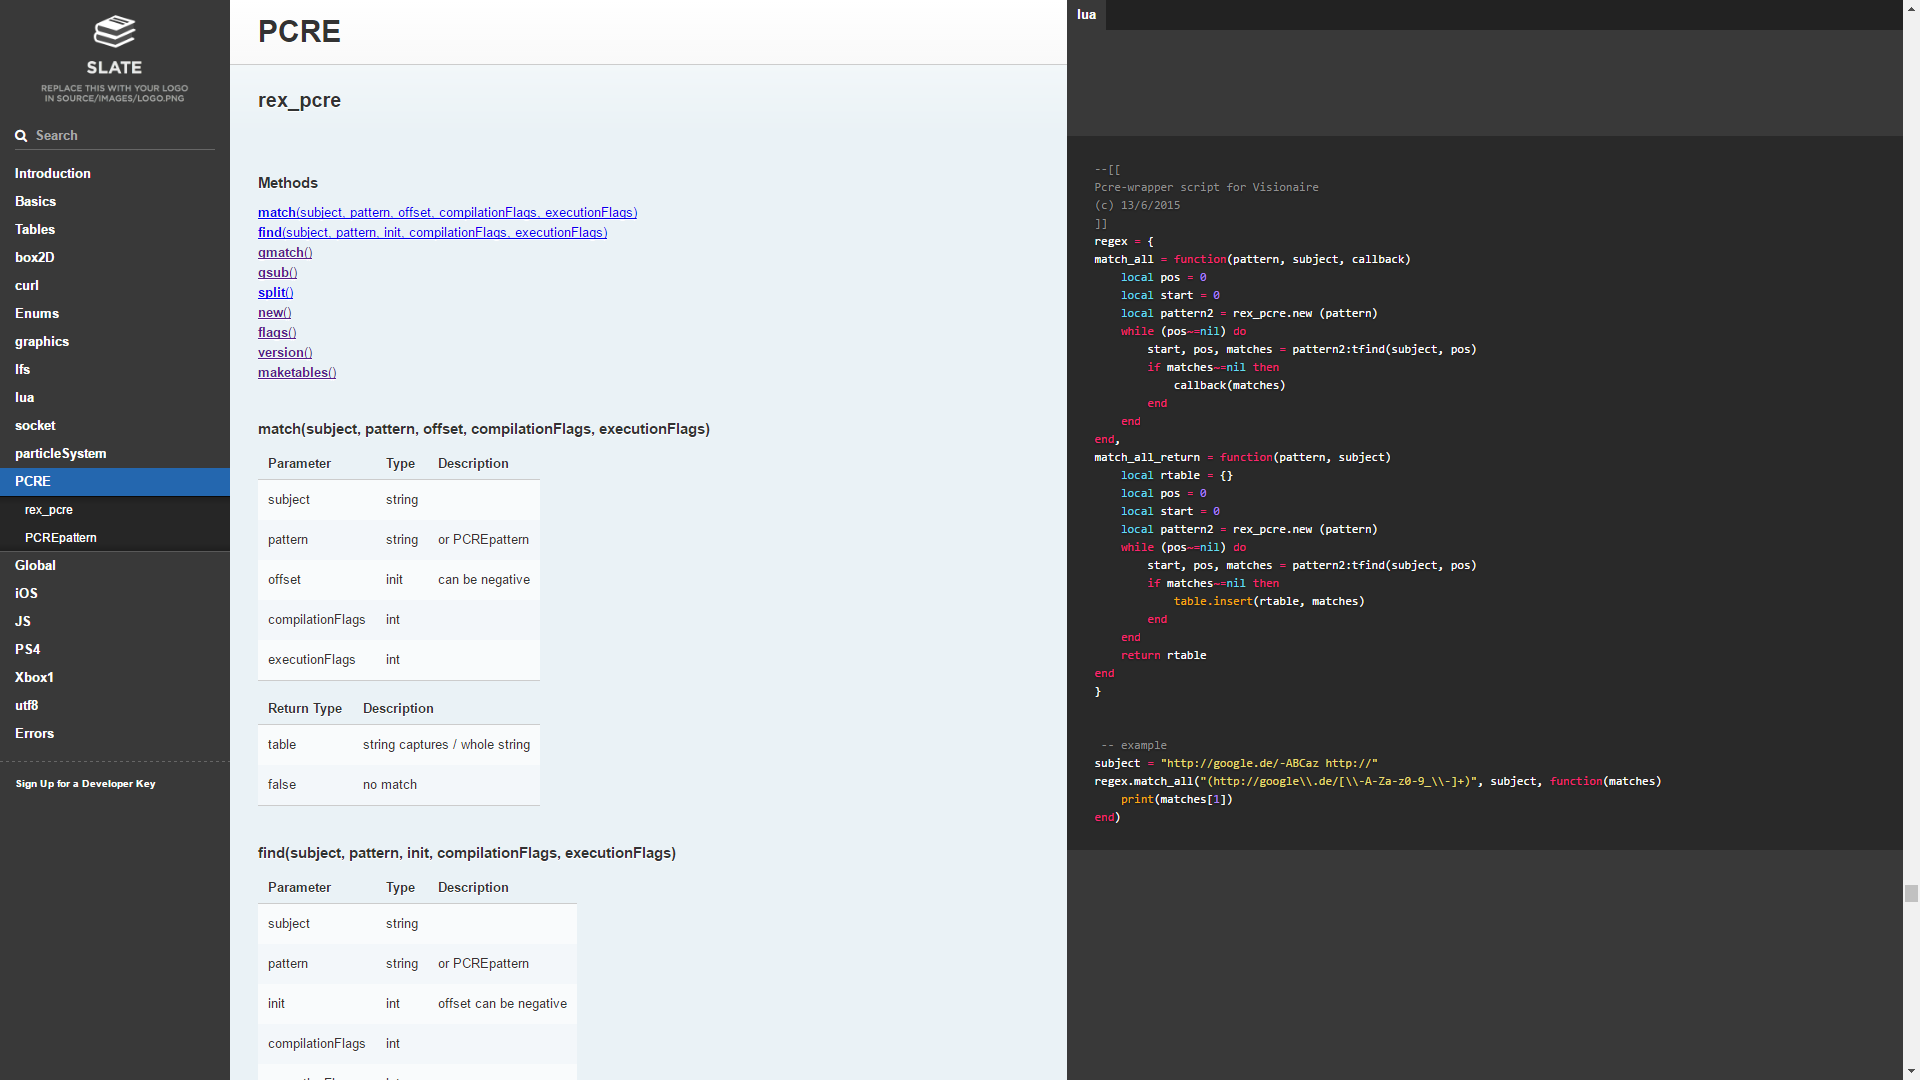1920x1080 pixels.
Task: Click 'Pcre-wrapper script for Visionaire' comment
Action: coord(1206,187)
